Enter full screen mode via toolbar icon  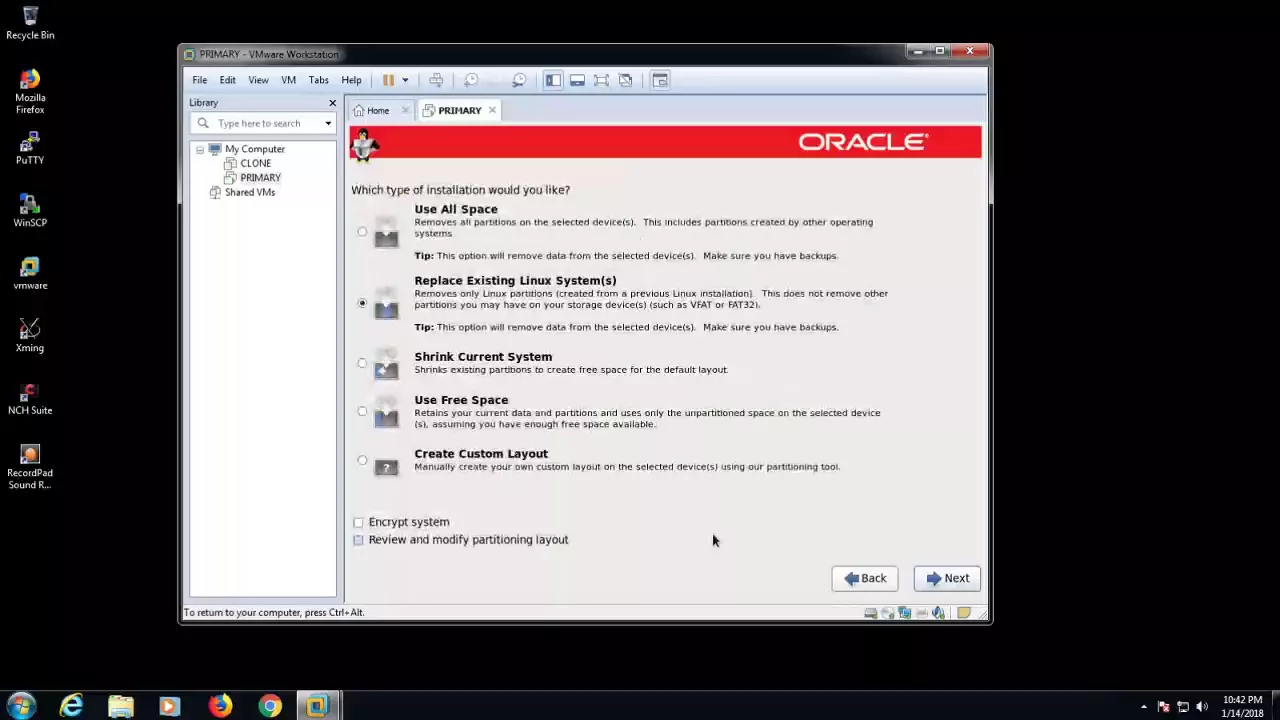[x=601, y=80]
